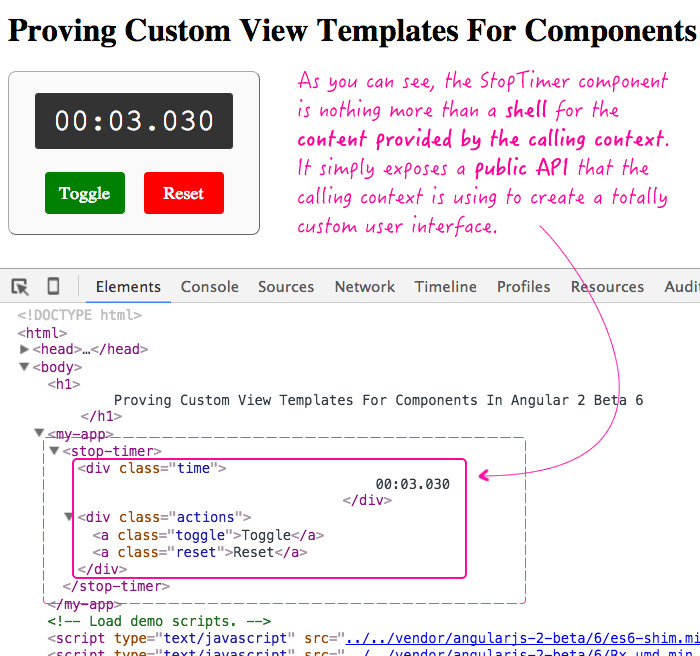Select the closing my-app tag line

84,604
